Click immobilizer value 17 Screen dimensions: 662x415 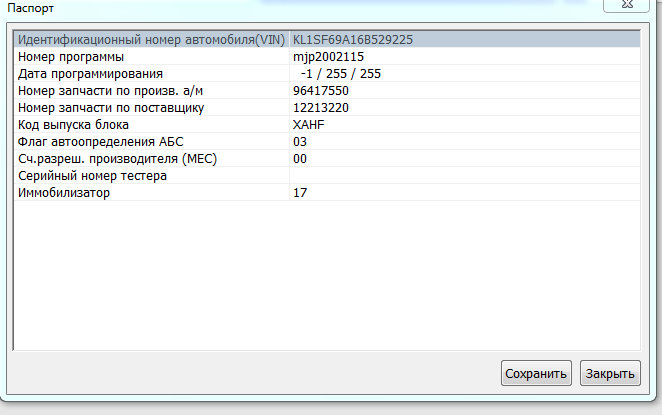[300, 193]
